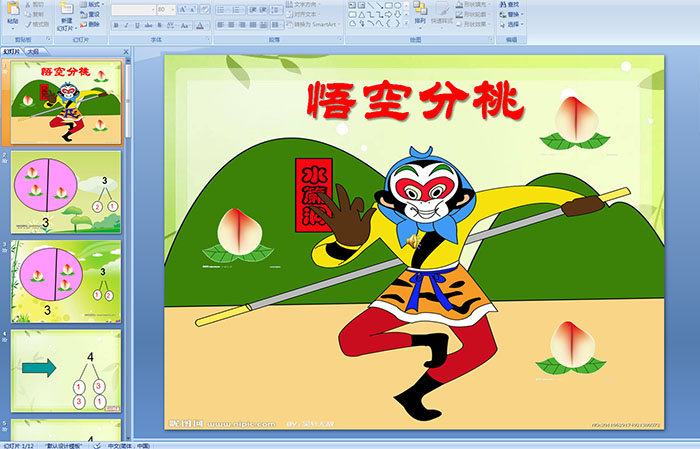Toggle text shadow (S) formatting
700x449 pixels.
pos(160,25)
